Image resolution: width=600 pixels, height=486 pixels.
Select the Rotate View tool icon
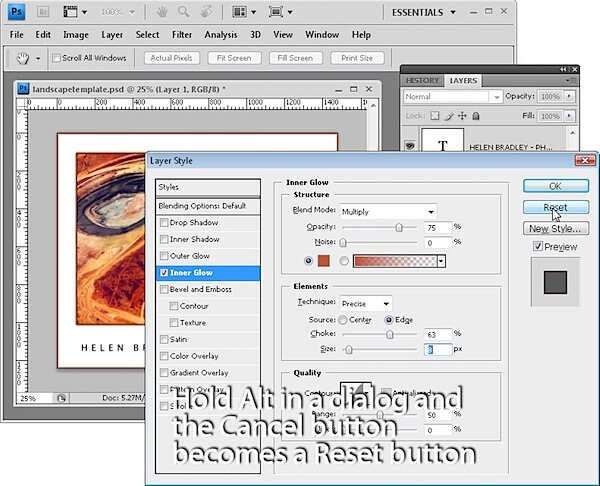click(x=206, y=12)
